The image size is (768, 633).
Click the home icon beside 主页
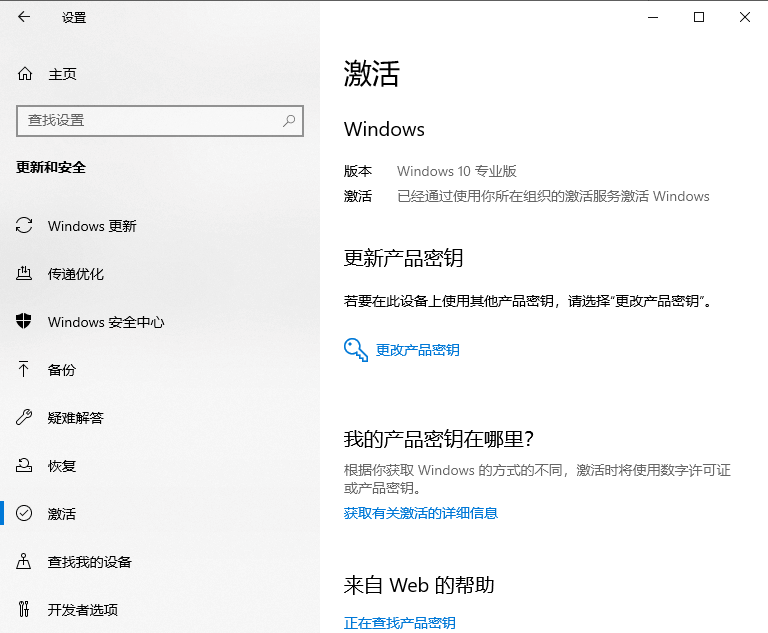(24, 74)
